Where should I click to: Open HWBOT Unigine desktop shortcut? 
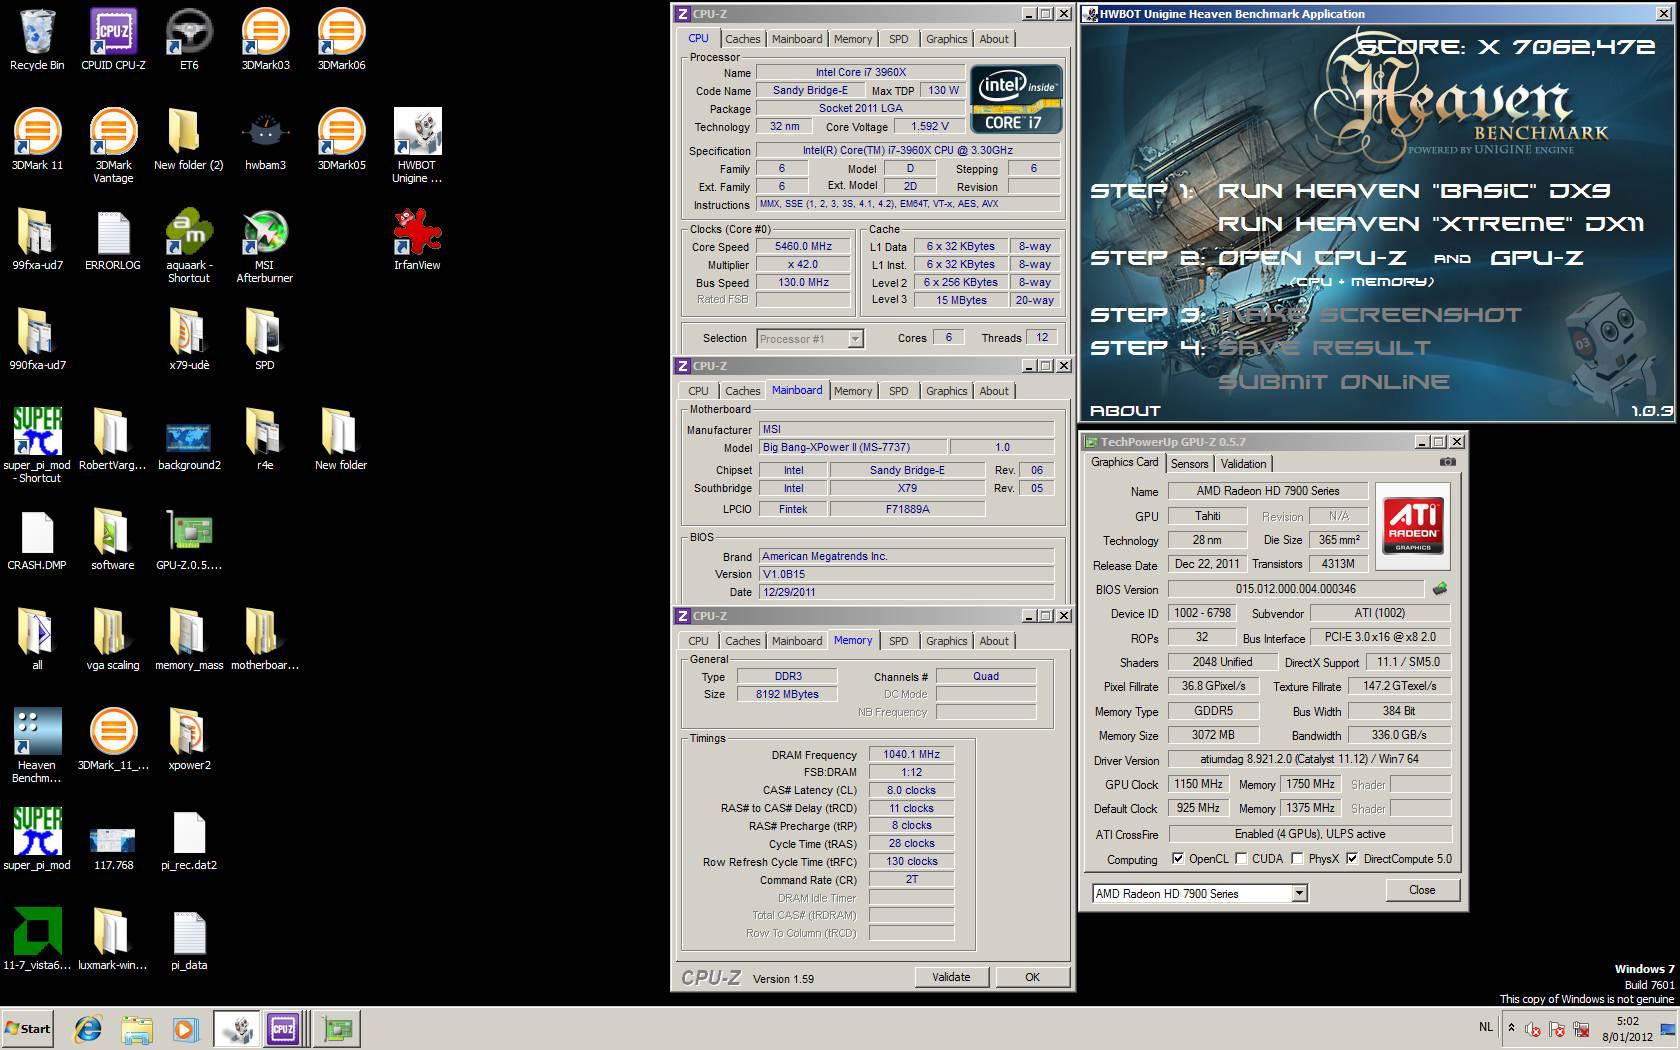tap(417, 146)
